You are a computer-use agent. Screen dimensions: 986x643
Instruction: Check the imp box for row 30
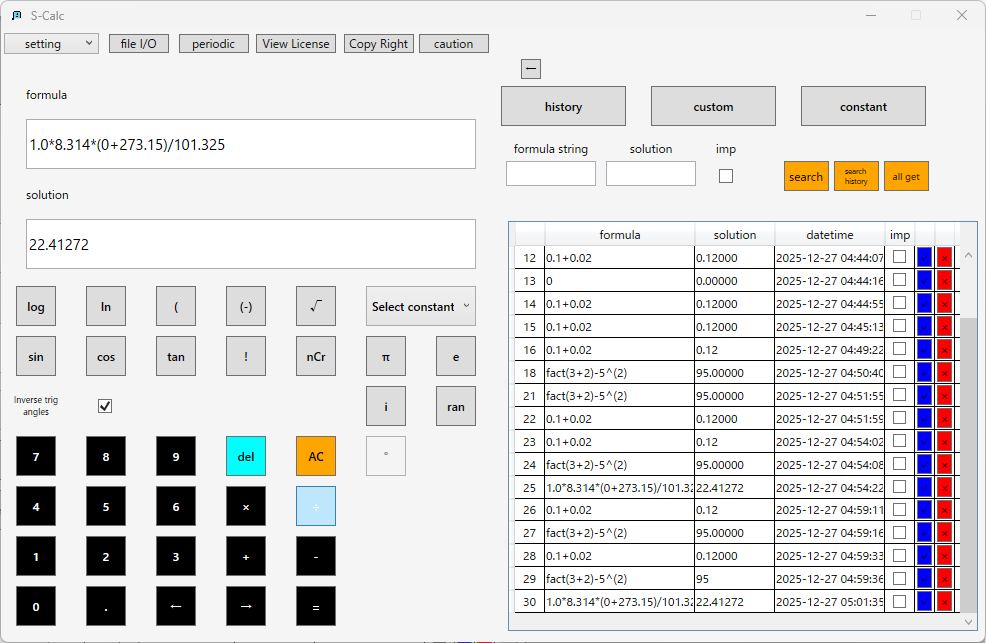(x=900, y=601)
